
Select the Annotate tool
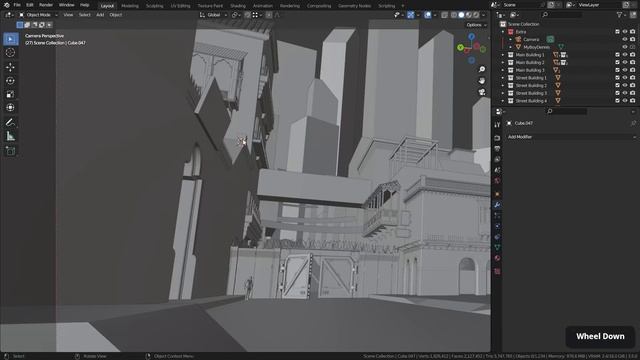(11, 122)
